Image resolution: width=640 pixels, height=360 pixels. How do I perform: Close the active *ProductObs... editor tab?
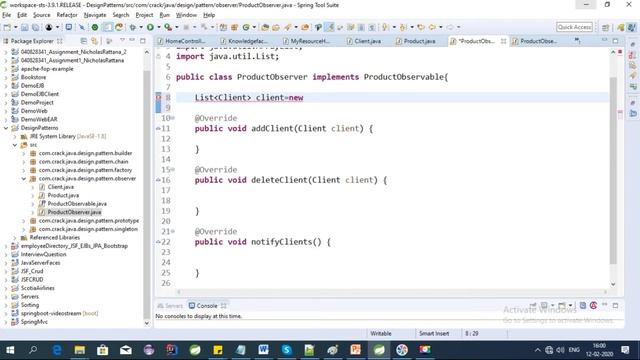[x=503, y=41]
